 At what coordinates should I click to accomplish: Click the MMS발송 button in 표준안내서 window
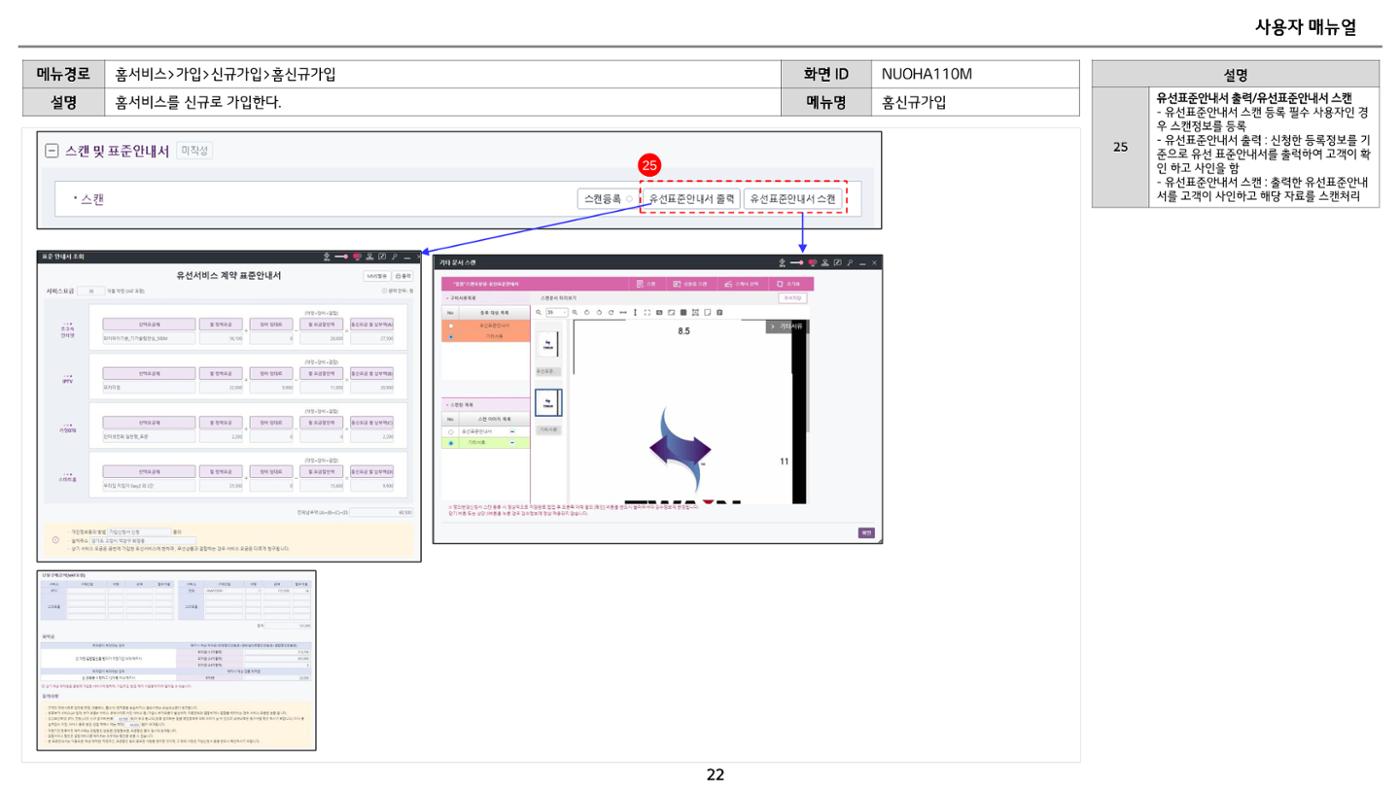pos(377,276)
